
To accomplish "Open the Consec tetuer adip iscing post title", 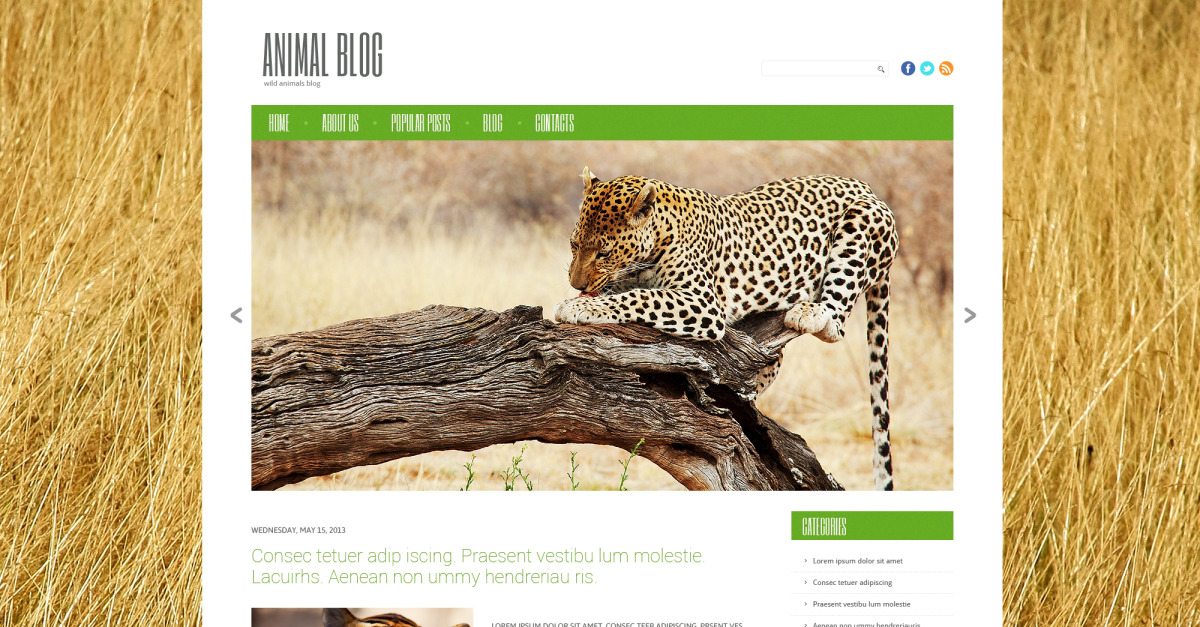I will (x=478, y=566).
